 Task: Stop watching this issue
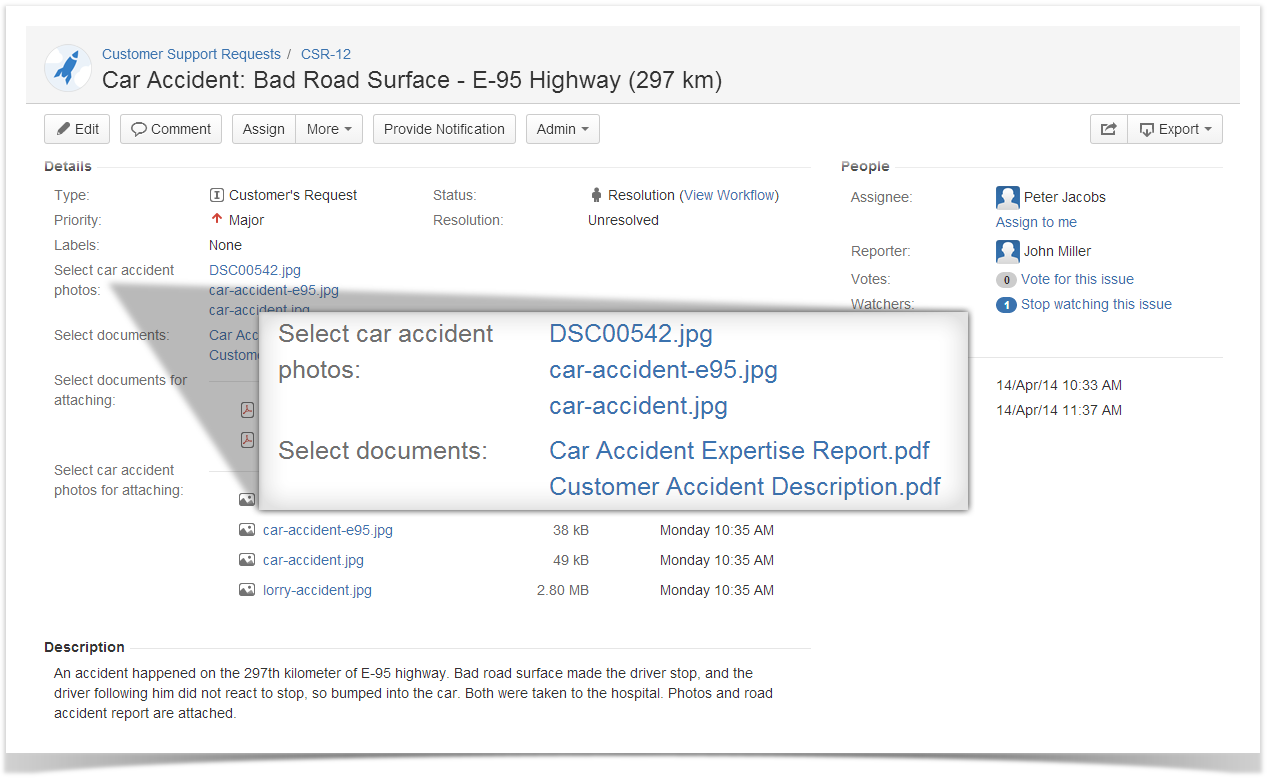pos(1096,304)
